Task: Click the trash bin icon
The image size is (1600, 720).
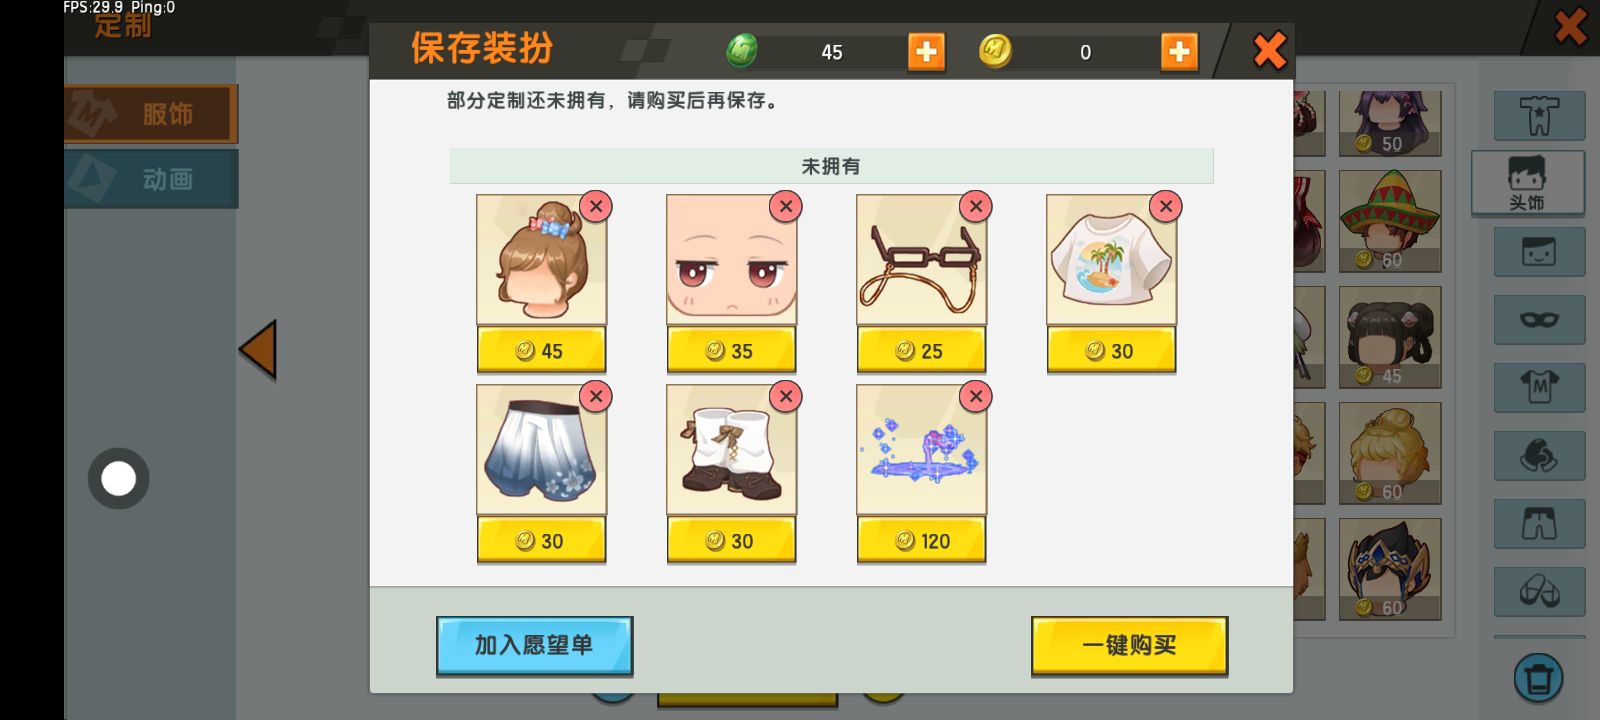Action: [x=1539, y=678]
